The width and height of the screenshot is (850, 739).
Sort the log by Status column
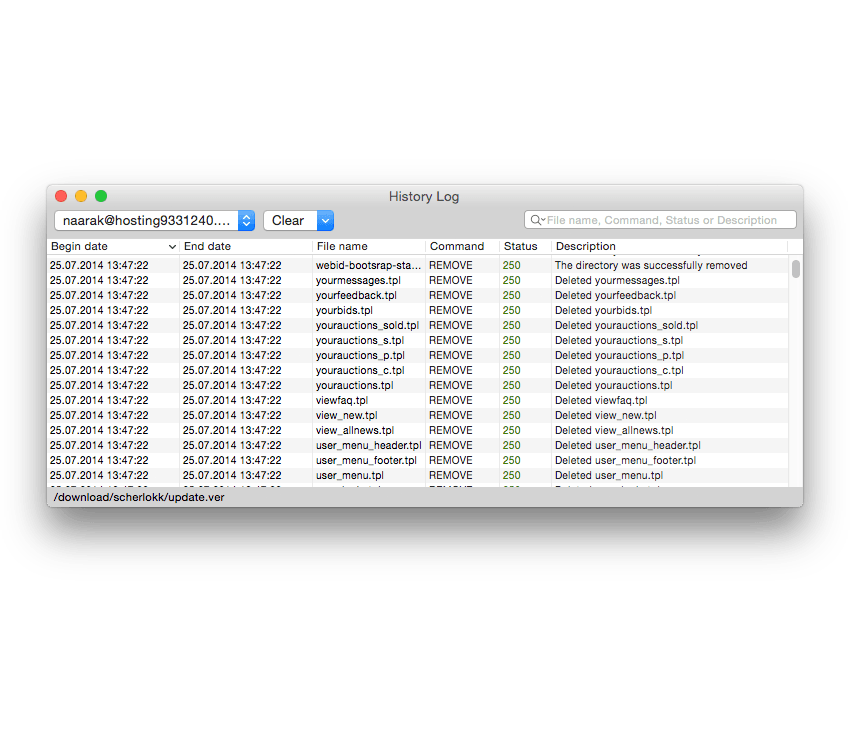coord(522,246)
